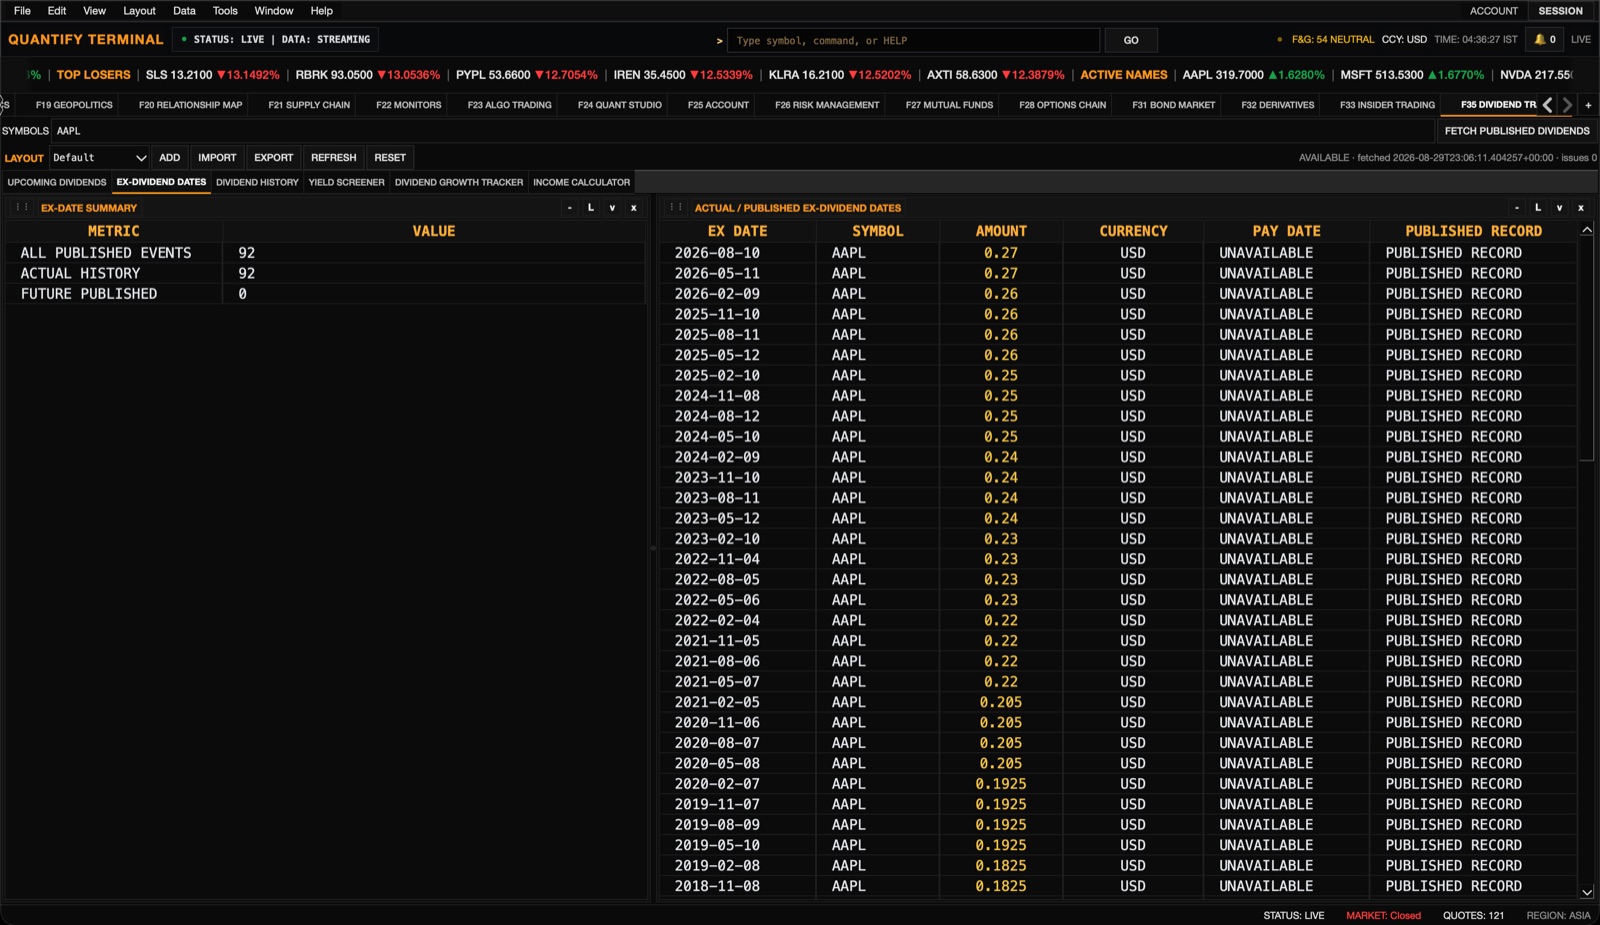Open the Layout menu
This screenshot has width=1600, height=925.
[139, 11]
